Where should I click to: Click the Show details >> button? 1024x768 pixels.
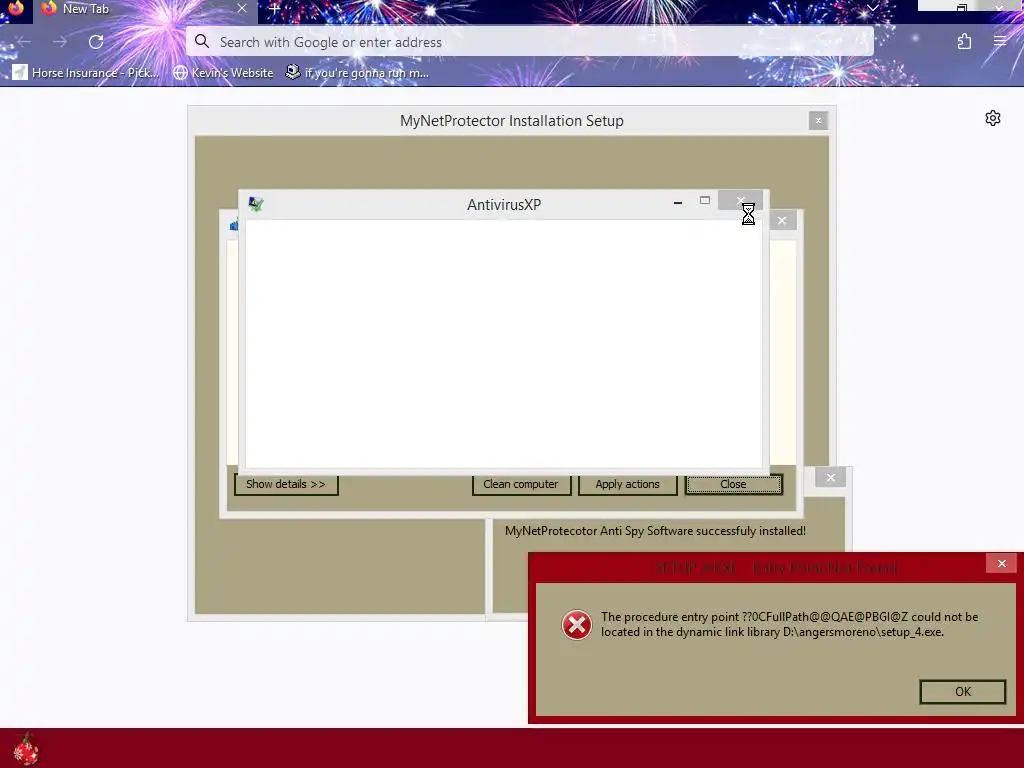click(286, 484)
